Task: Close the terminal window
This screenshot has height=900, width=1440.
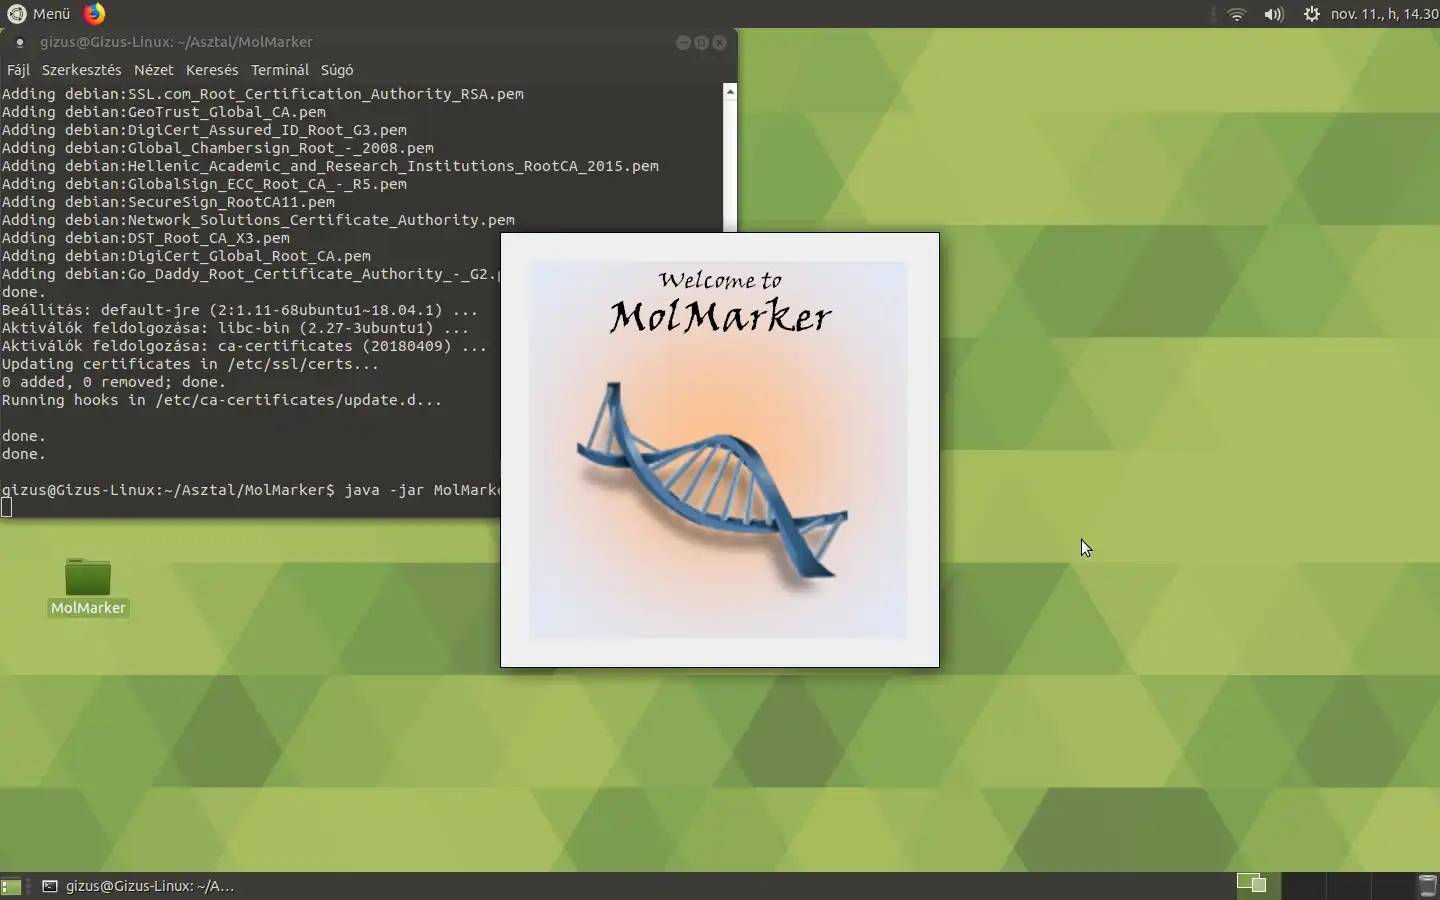Action: (719, 42)
